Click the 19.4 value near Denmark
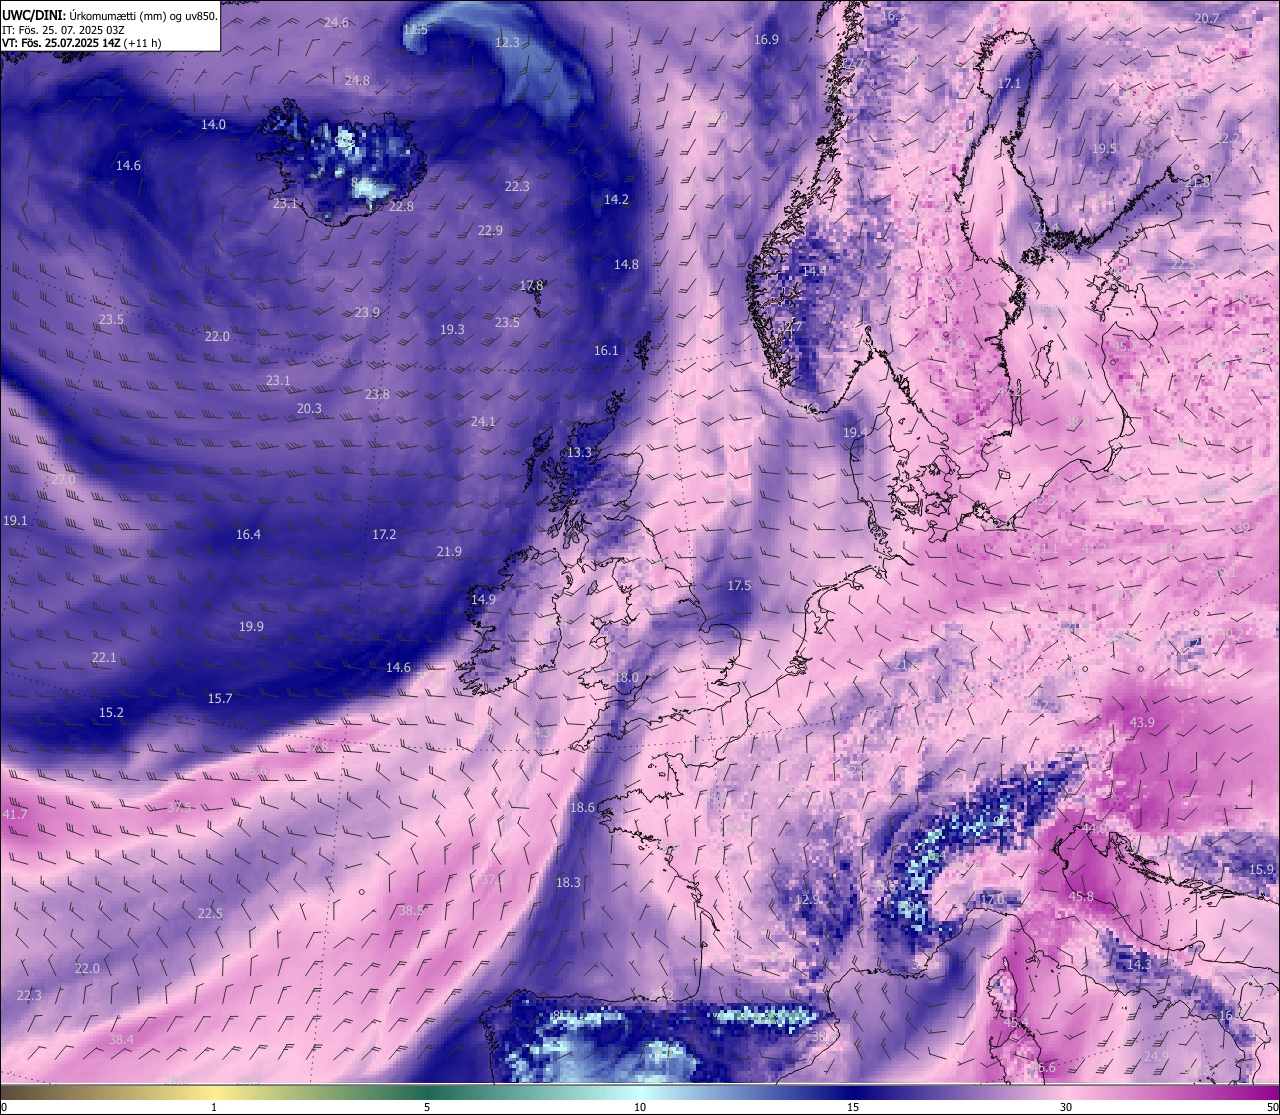Image resolution: width=1280 pixels, height=1115 pixels. pos(855,432)
